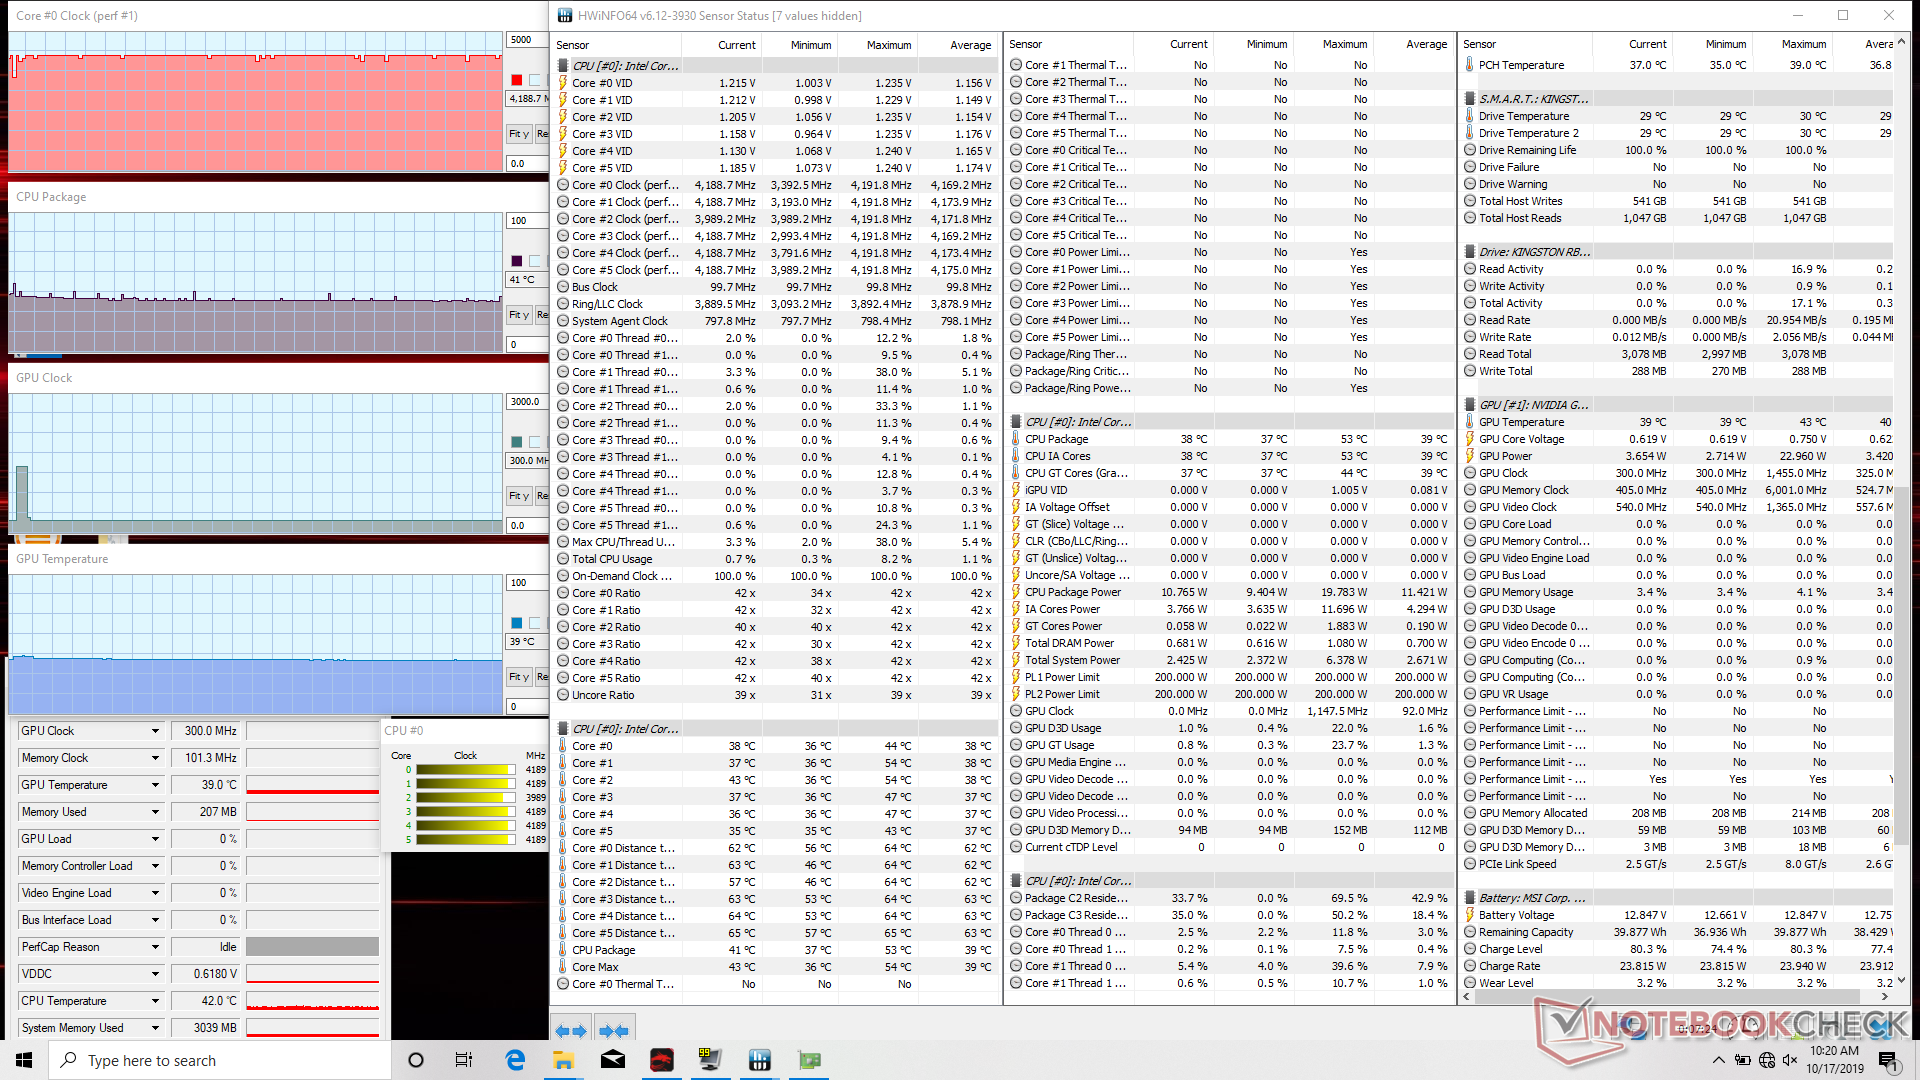Viewport: 1920px width, 1080px height.
Task: Open the Memory Used sensor dropdown in GPU-Z
Action: 155,812
